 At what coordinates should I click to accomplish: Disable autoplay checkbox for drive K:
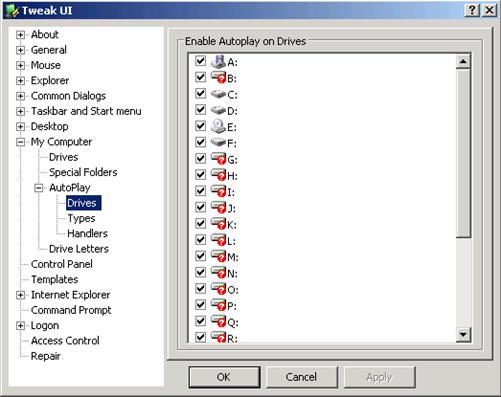click(x=201, y=223)
